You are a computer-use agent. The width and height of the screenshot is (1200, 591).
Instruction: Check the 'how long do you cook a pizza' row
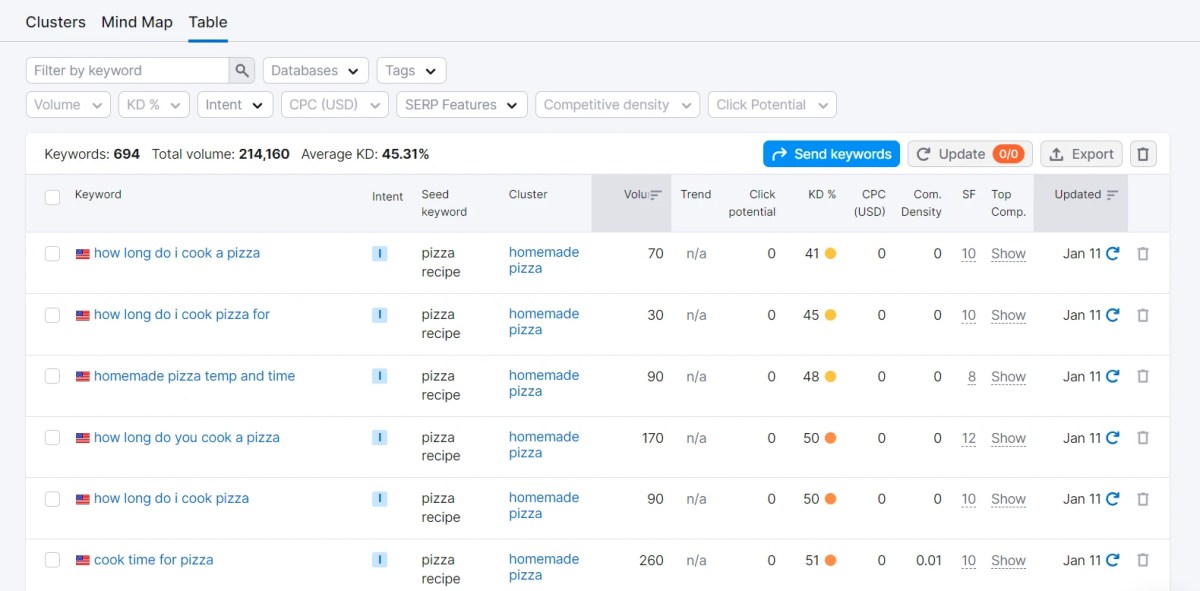pos(53,438)
